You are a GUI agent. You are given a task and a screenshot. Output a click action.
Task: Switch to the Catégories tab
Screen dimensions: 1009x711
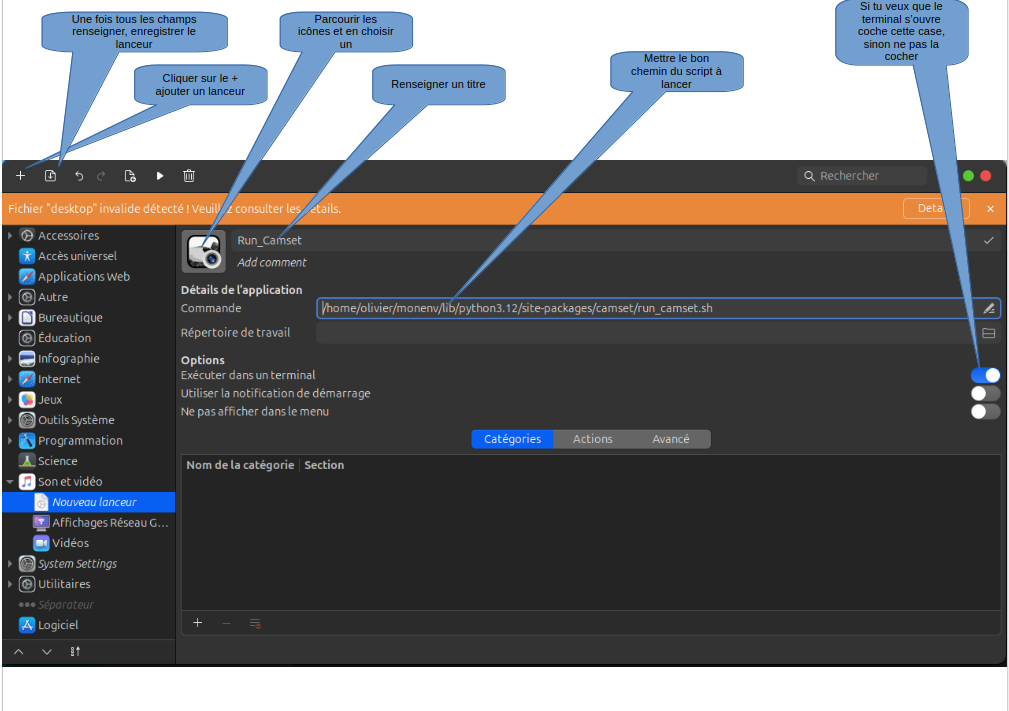tap(512, 439)
